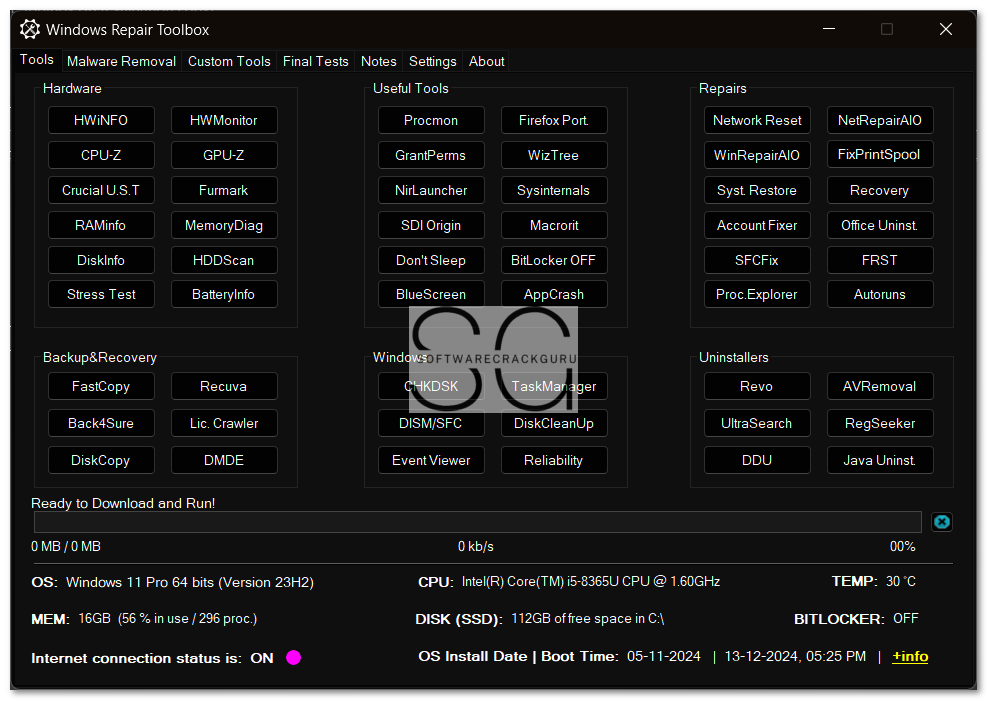
Task: Open RAMinfo
Action: (101, 225)
